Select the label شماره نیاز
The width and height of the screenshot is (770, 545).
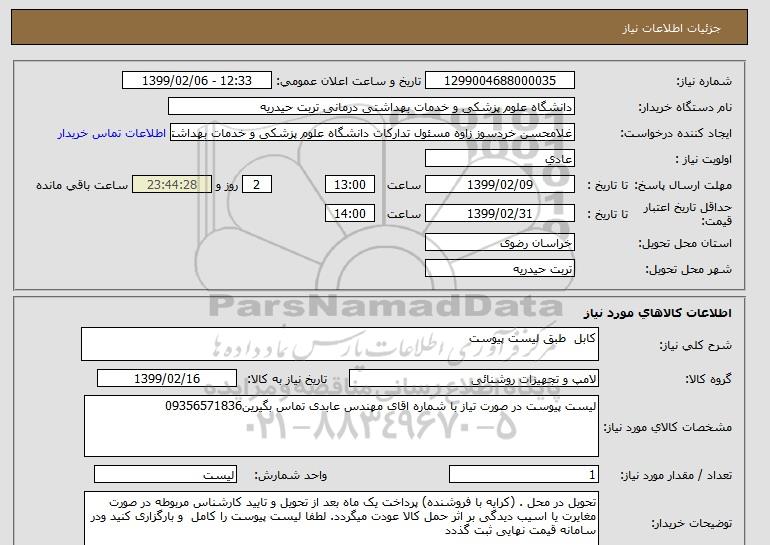704,82
